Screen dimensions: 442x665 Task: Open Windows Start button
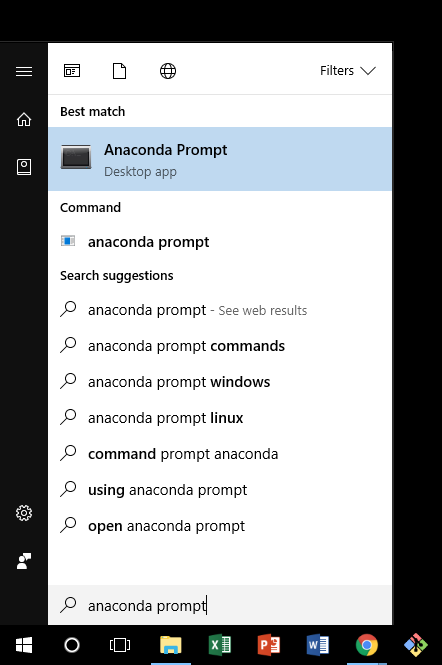(24, 645)
